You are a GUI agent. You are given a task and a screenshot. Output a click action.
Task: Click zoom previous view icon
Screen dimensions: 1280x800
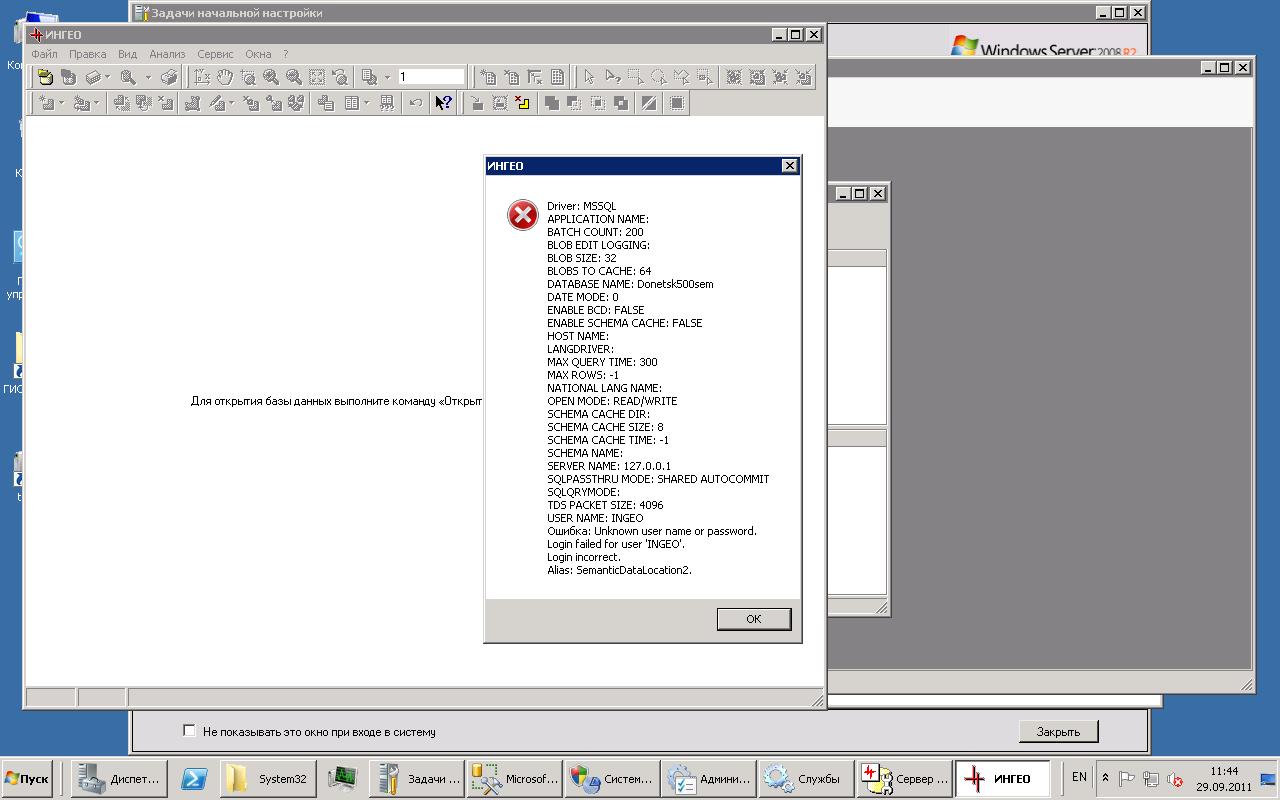(x=339, y=77)
